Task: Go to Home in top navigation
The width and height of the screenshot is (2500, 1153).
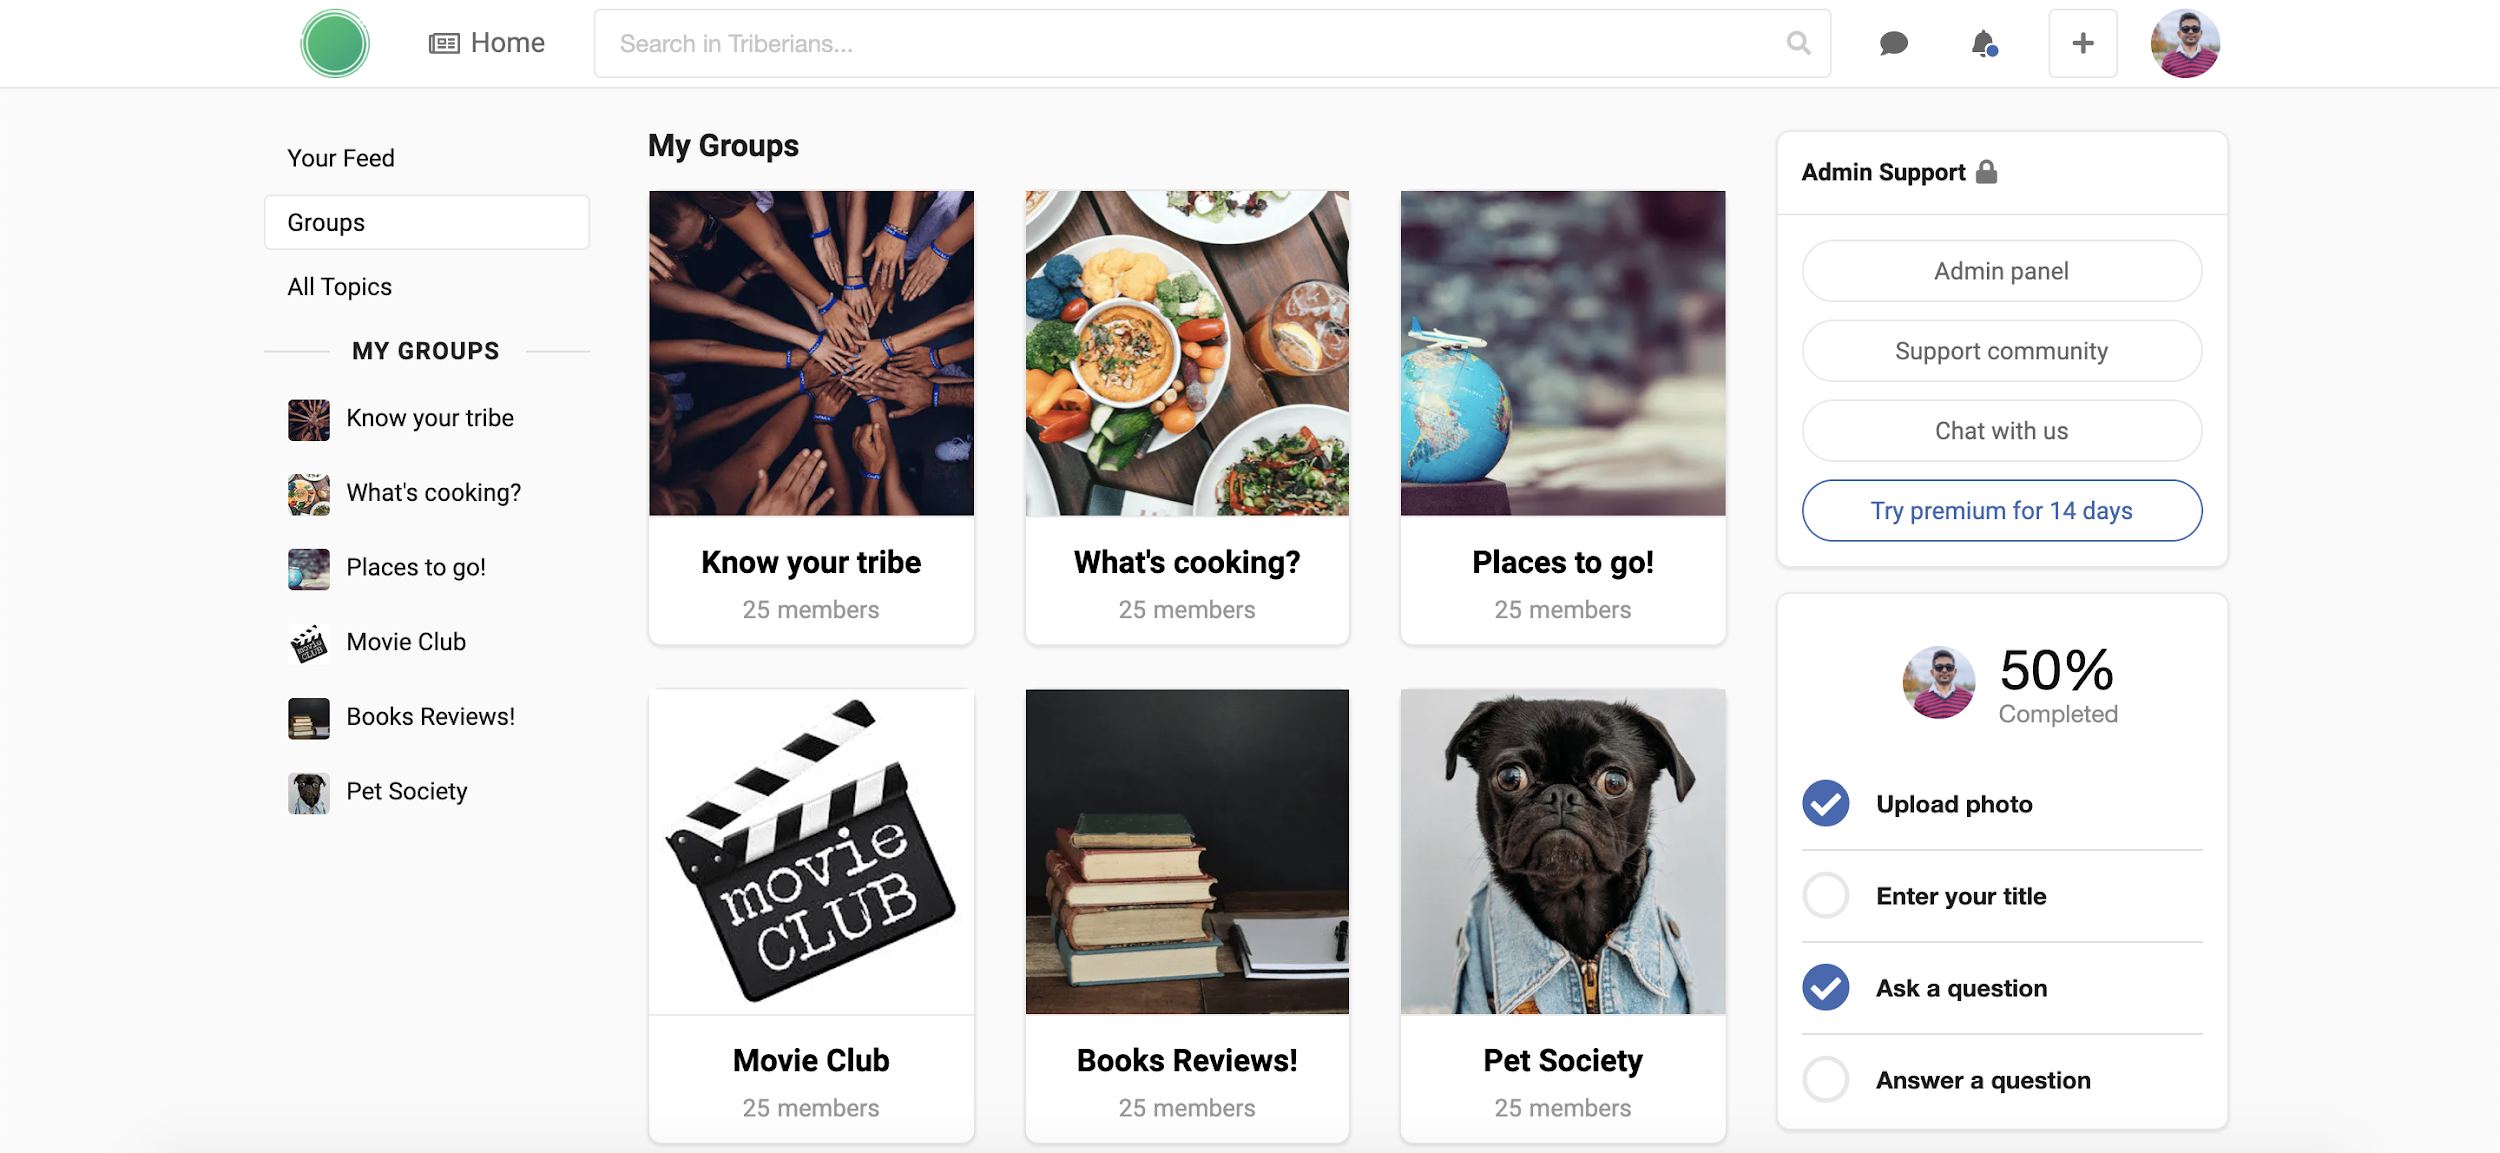Action: tap(487, 43)
